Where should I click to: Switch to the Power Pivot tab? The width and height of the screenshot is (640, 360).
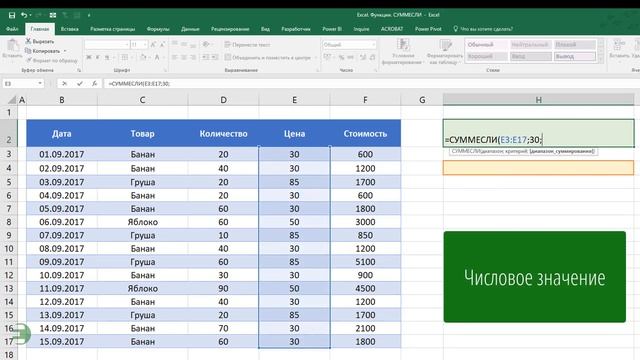(428, 29)
